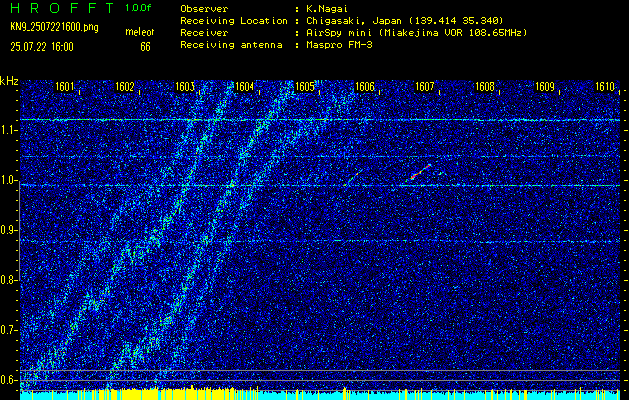Click the 0.7 frequency axis label
Image resolution: width=629 pixels, height=400 pixels.
[x=7, y=330]
